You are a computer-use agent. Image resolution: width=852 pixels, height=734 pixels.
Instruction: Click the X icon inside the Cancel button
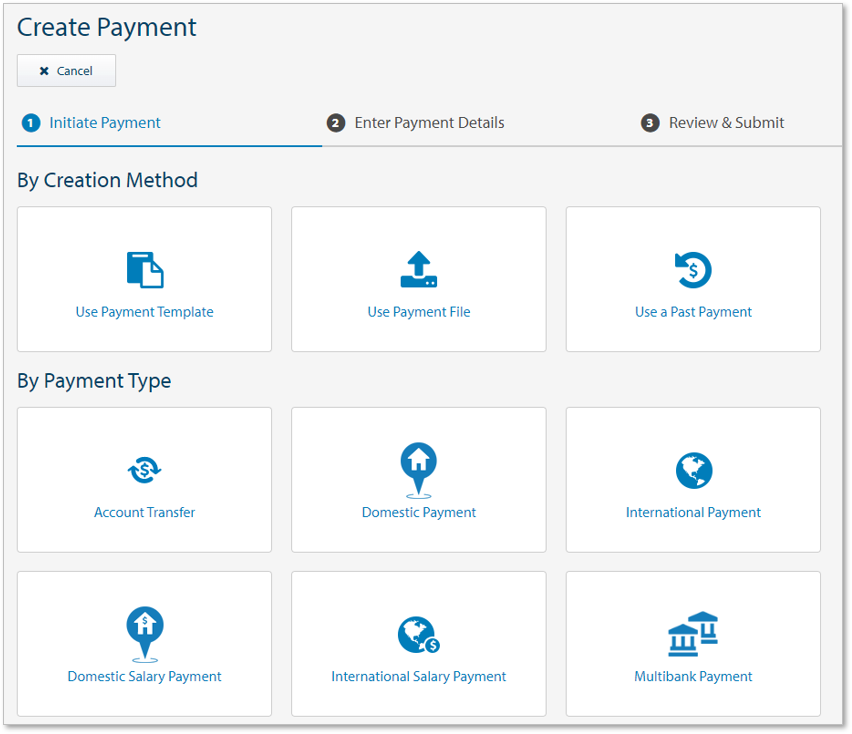(x=43, y=70)
